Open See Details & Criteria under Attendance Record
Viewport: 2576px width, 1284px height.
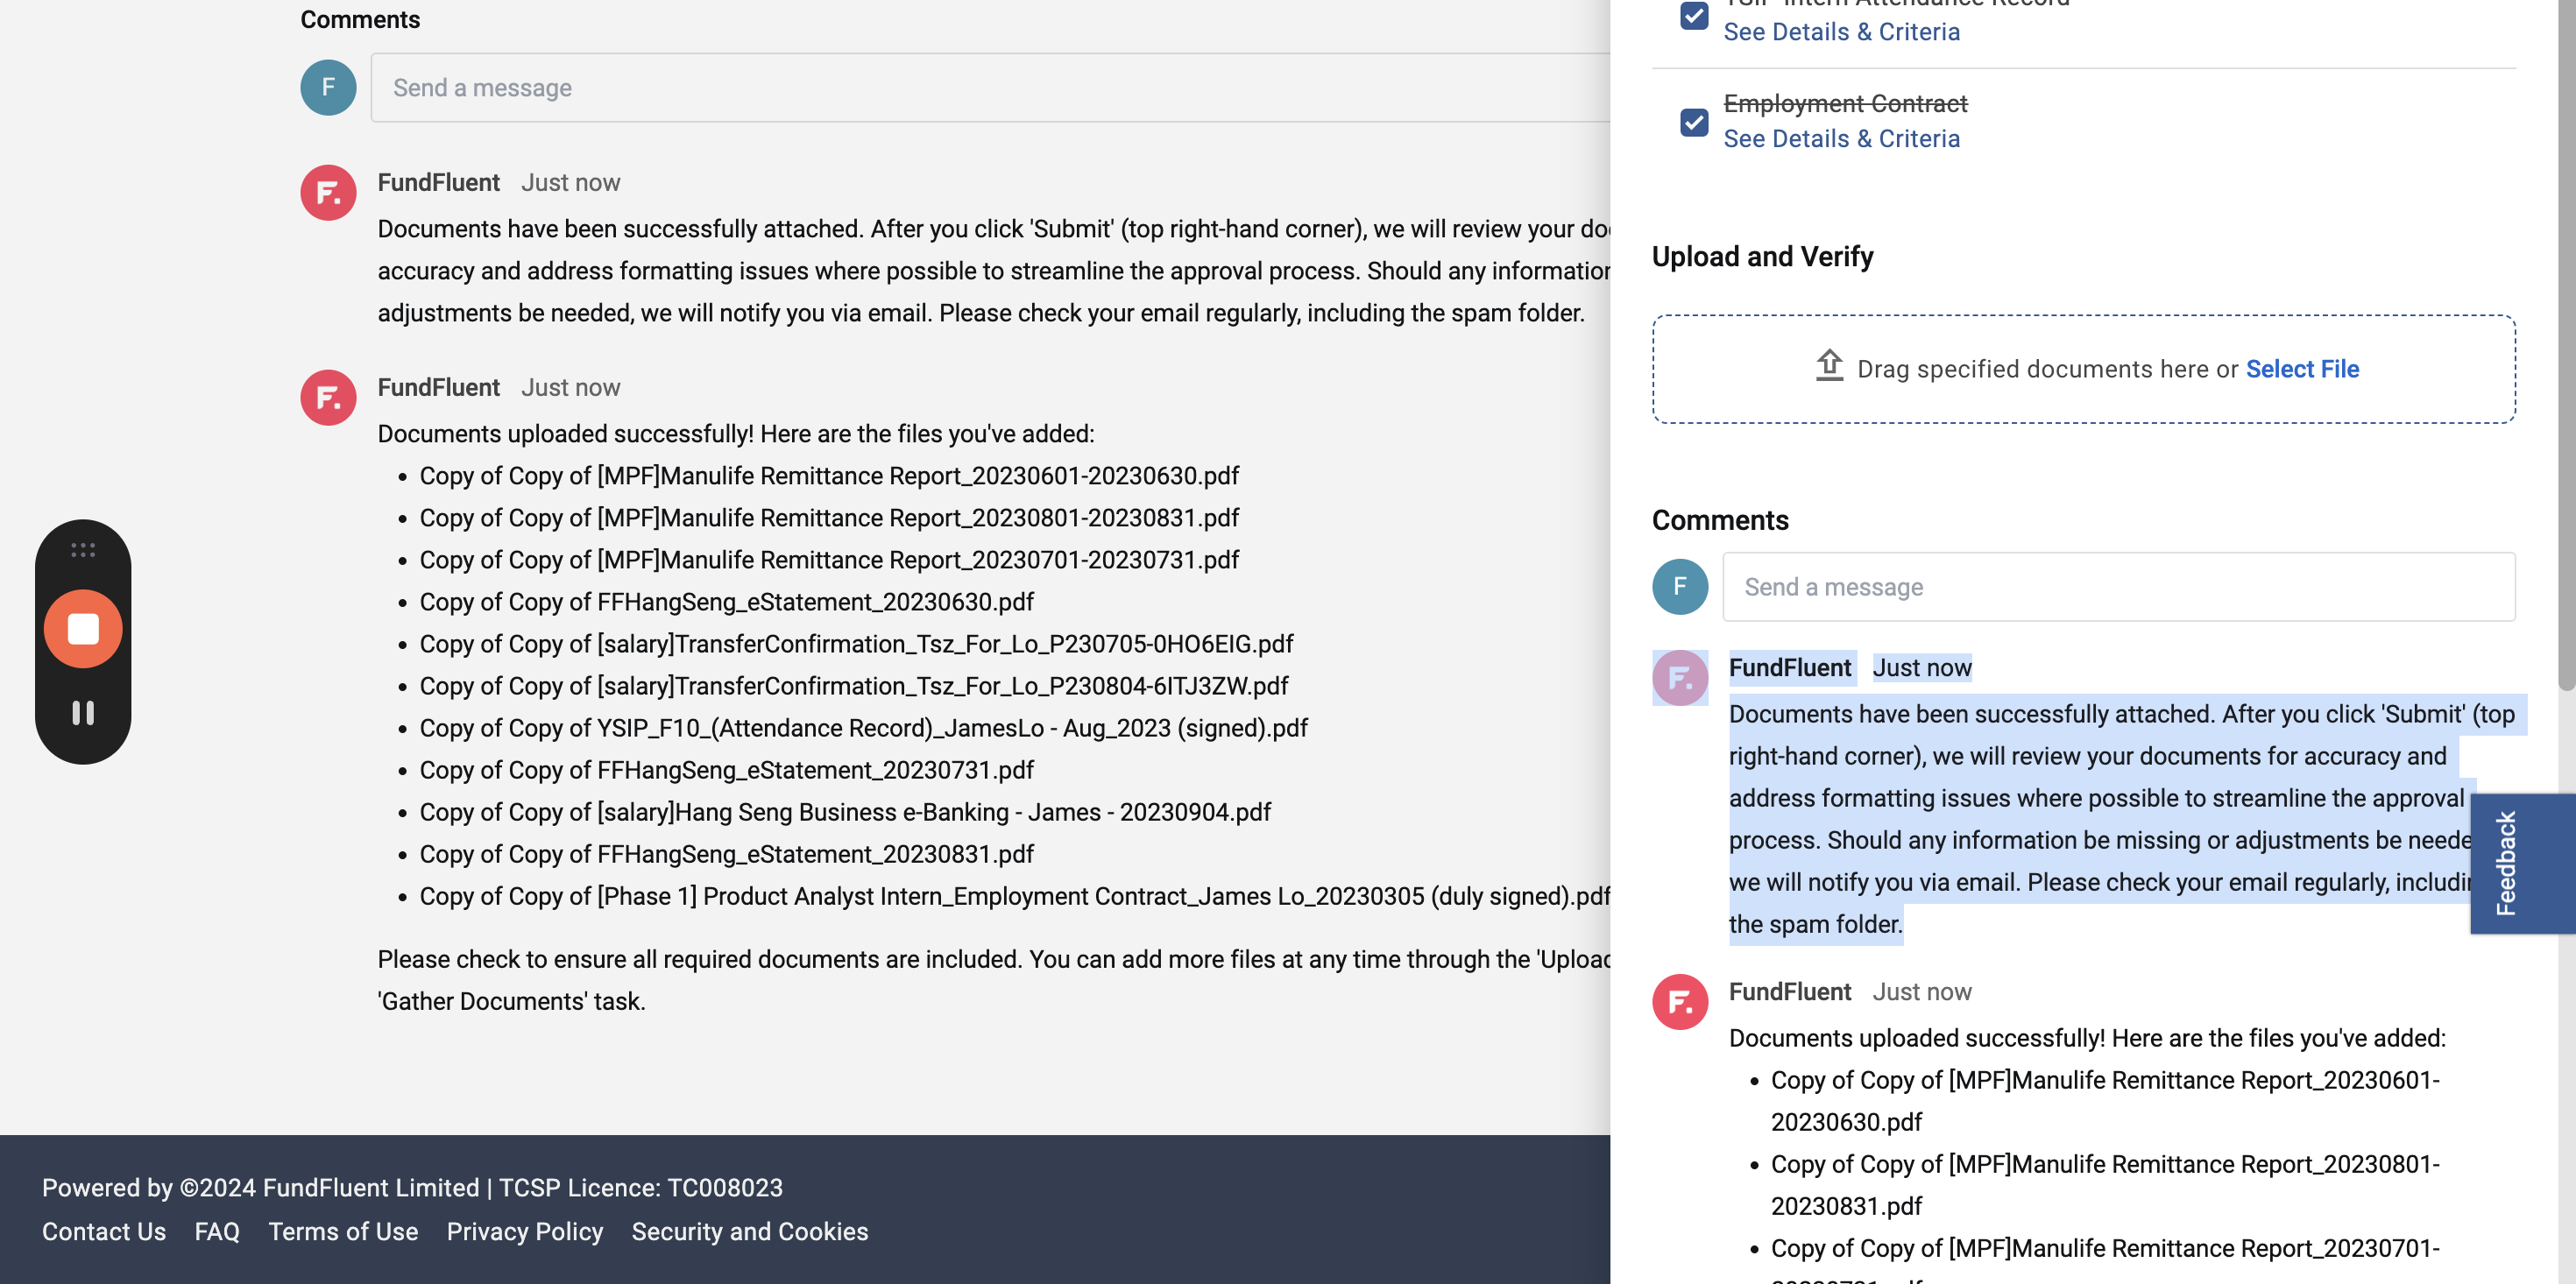(x=1841, y=32)
